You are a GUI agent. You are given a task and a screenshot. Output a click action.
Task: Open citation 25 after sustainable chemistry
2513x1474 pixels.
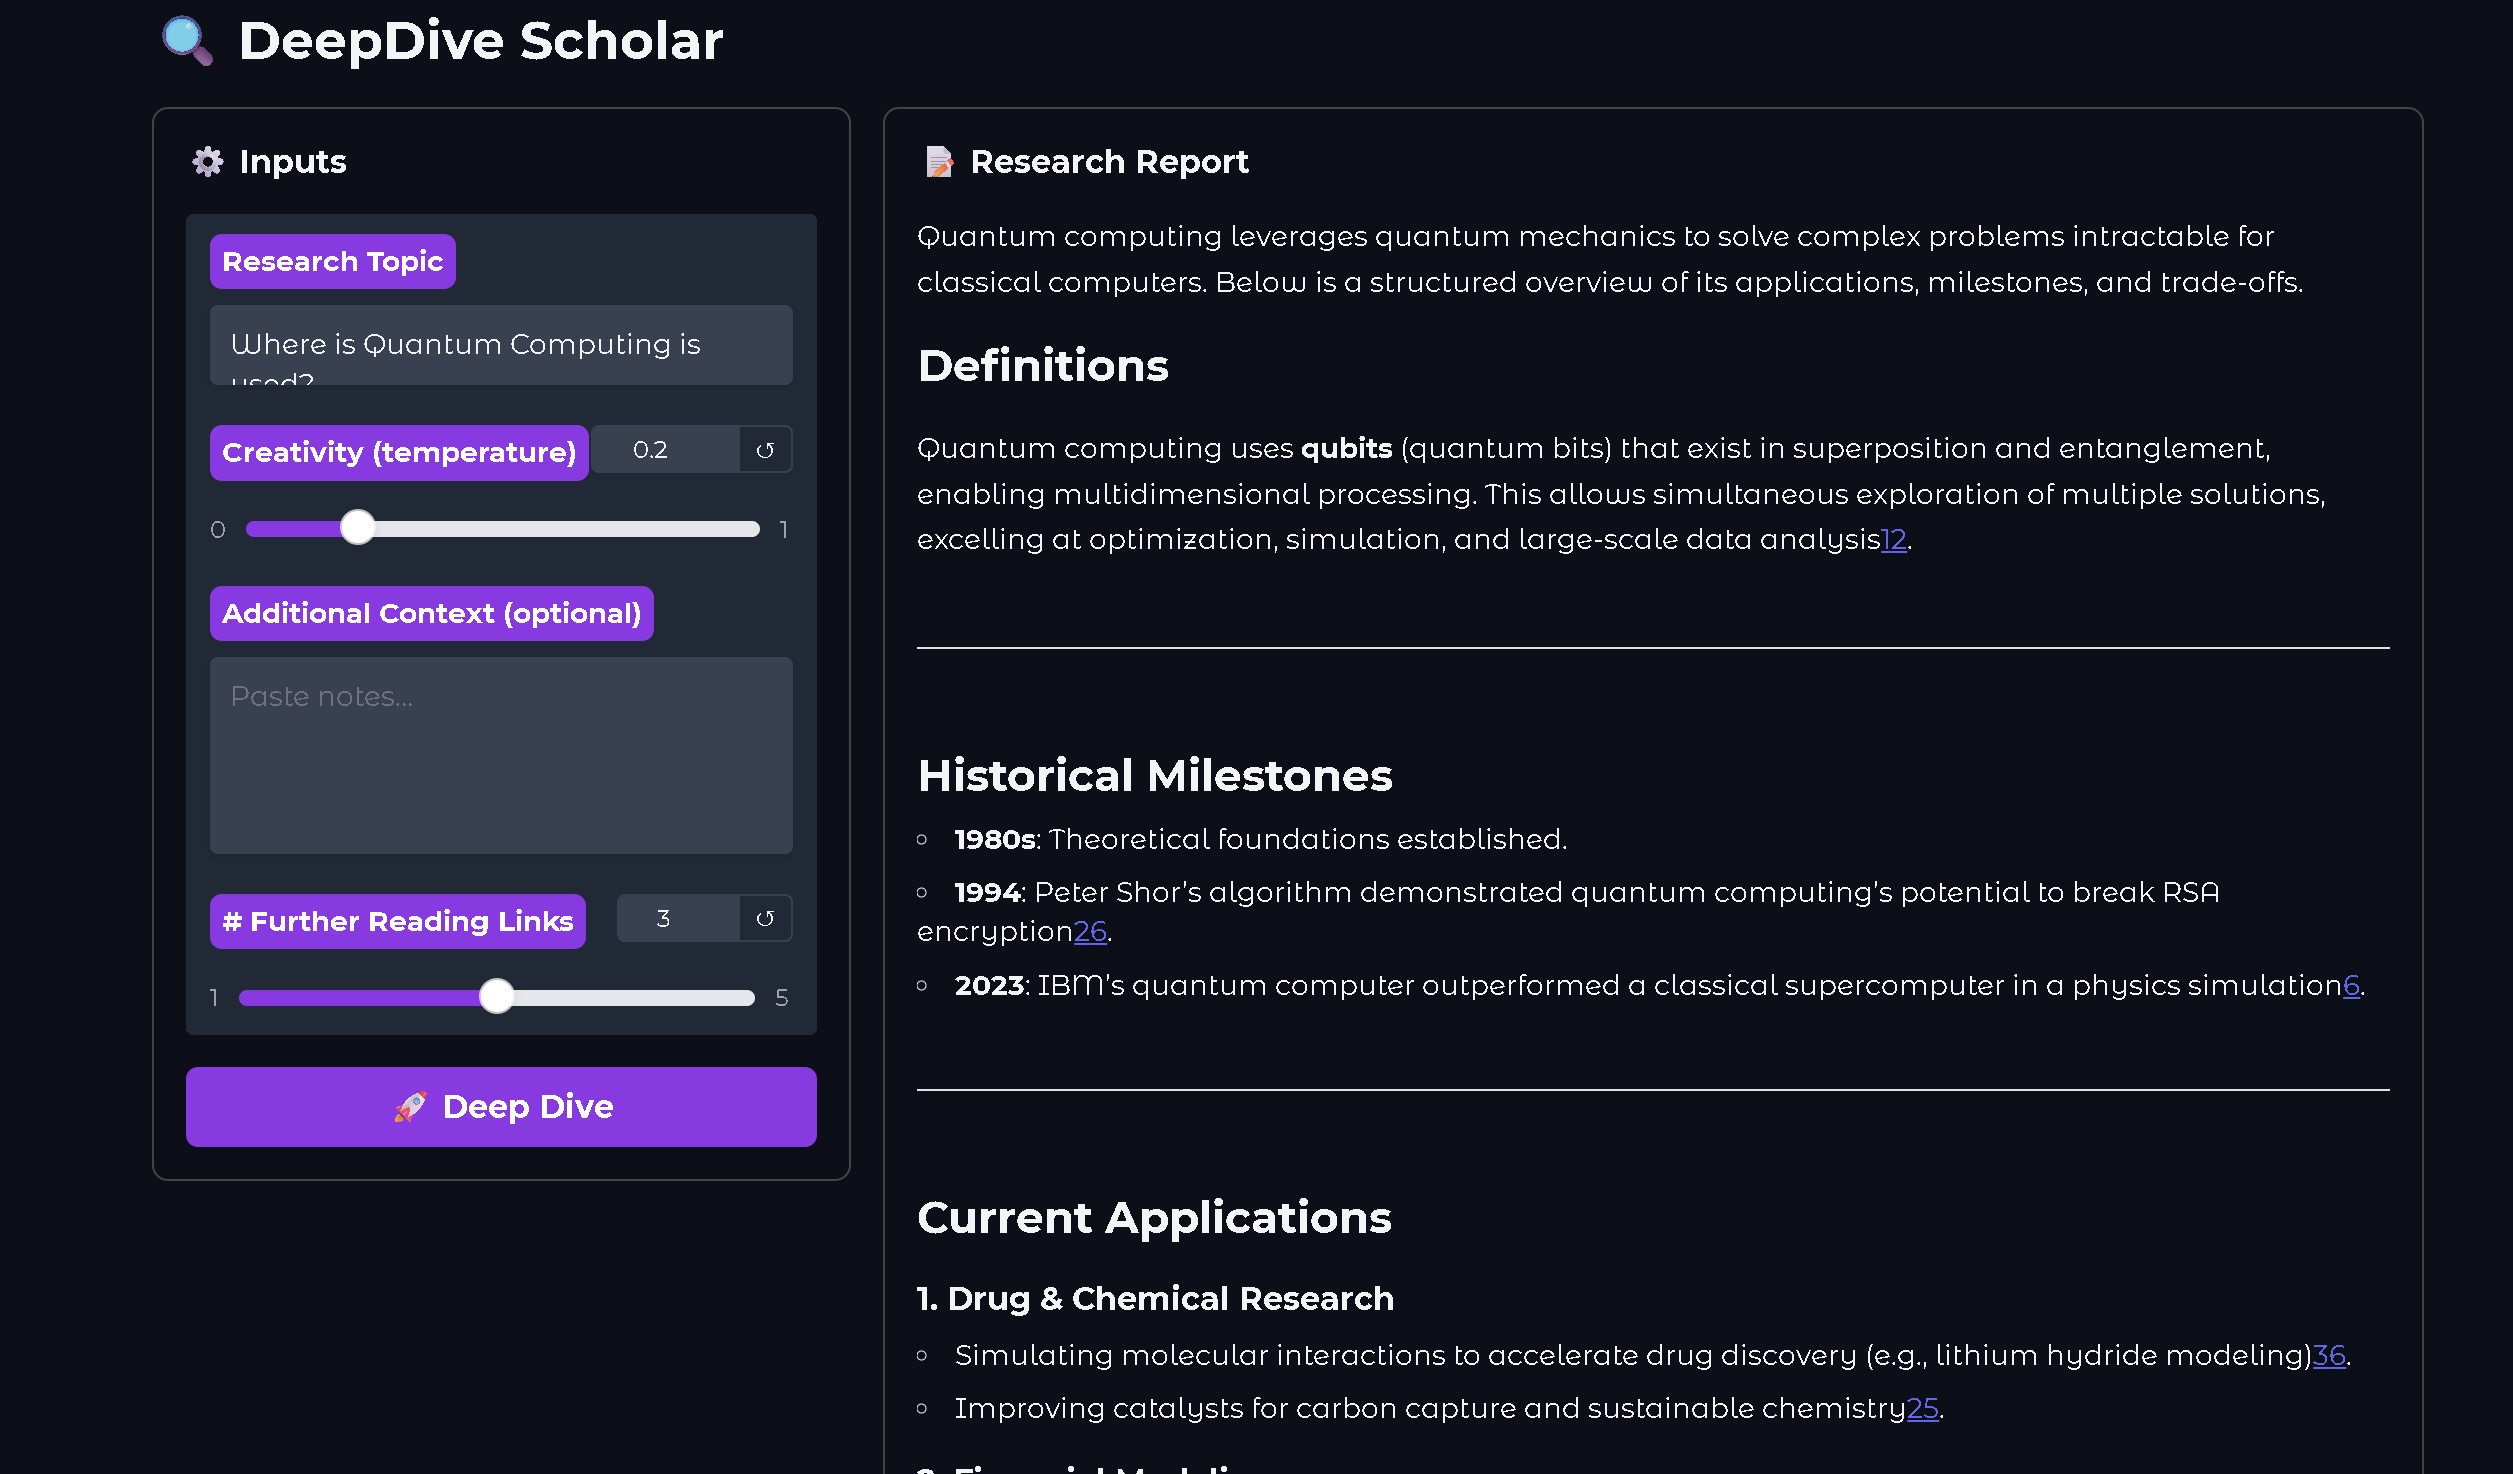pyautogui.click(x=1922, y=1409)
